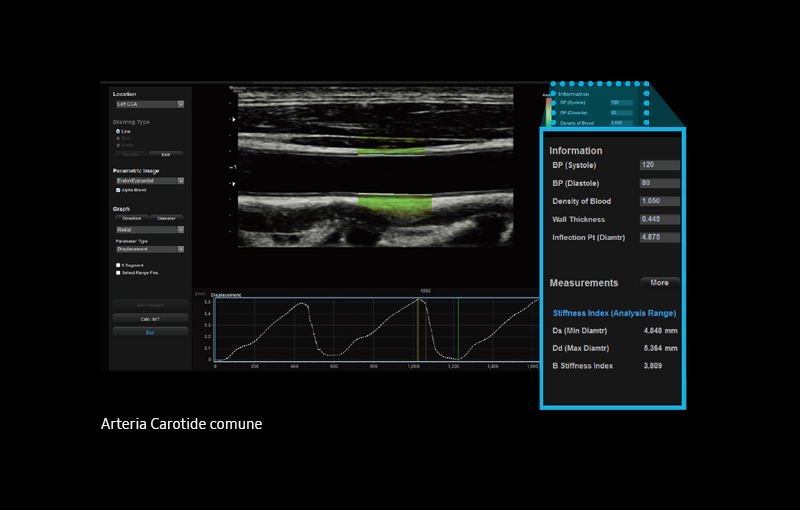The height and width of the screenshot is (510, 800).
Task: Click the B Stiffness Index value 3.809
Action: coord(653,366)
